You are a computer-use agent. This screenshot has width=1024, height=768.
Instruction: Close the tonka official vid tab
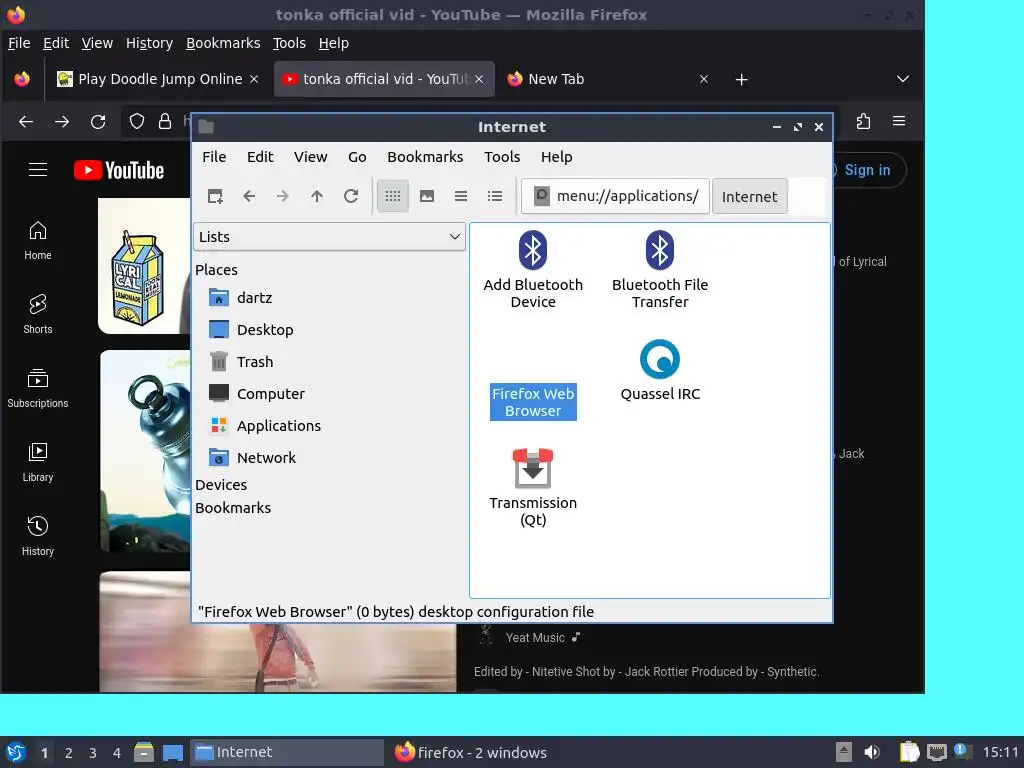479,79
